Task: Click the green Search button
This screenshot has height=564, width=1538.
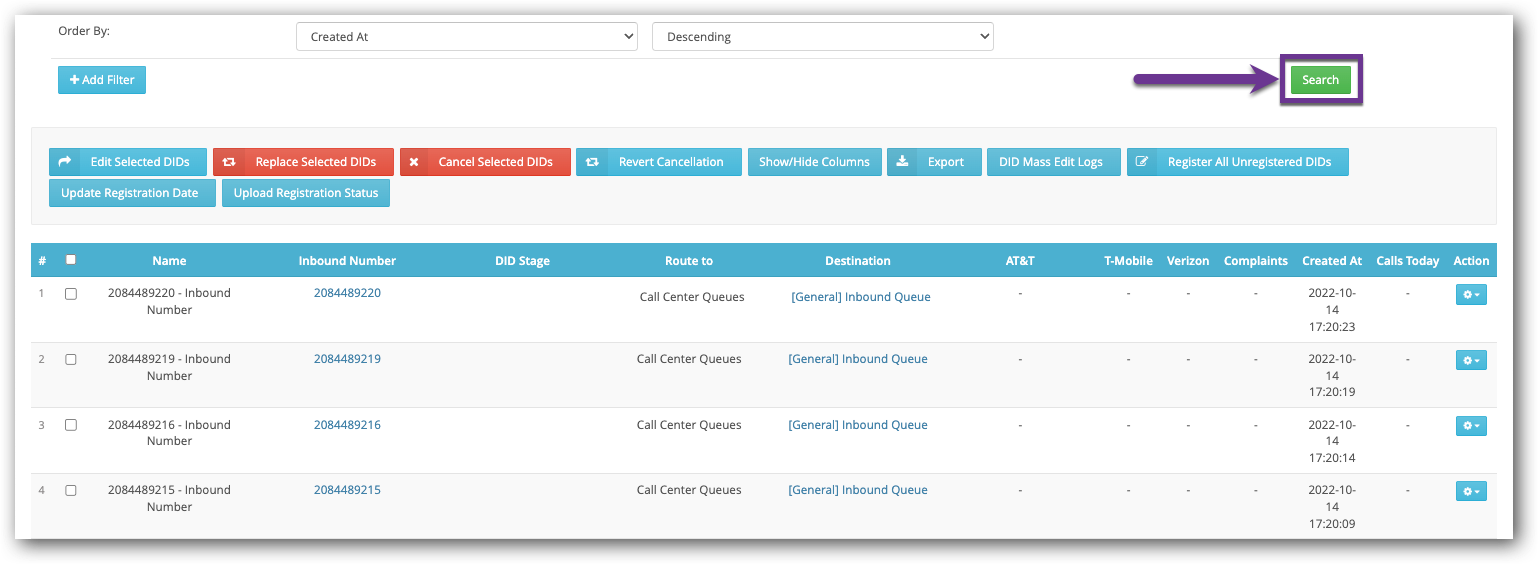Action: (1320, 80)
